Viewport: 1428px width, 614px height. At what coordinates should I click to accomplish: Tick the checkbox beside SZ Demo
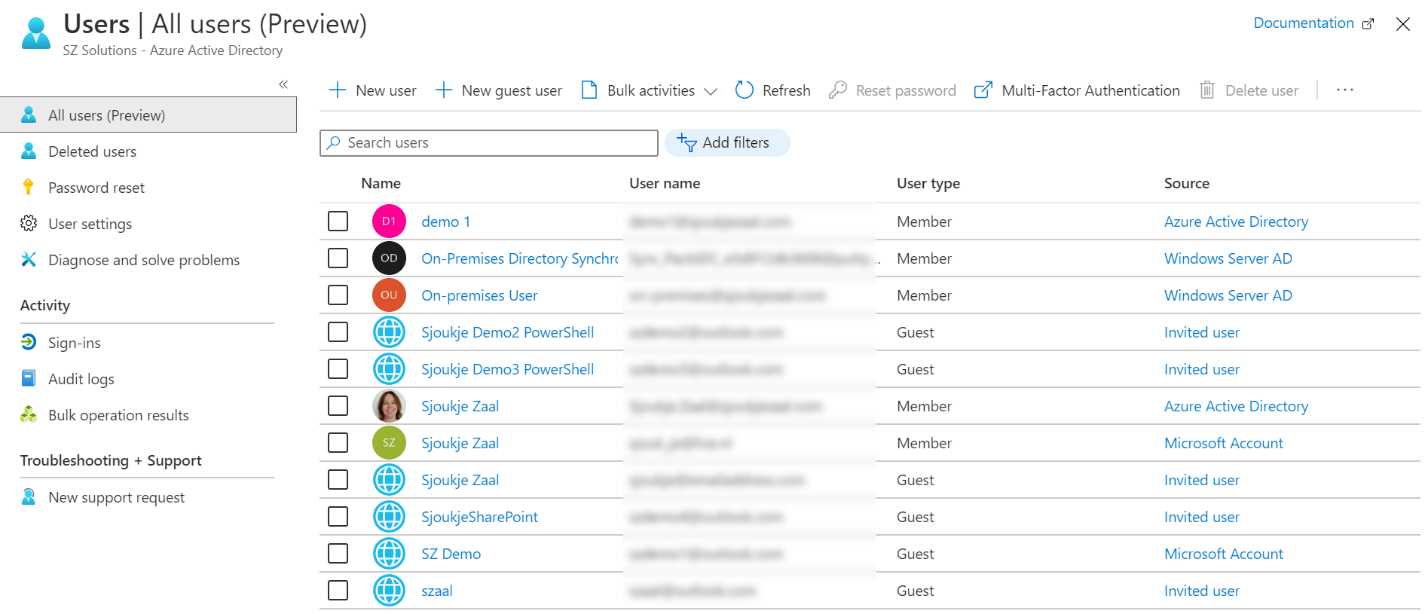tap(338, 553)
